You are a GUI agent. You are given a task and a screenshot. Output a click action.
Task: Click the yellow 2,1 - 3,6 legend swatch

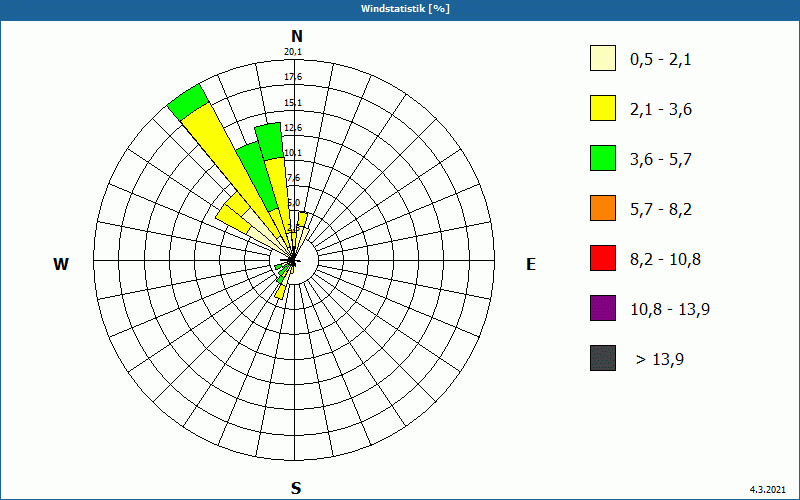pyautogui.click(x=603, y=108)
